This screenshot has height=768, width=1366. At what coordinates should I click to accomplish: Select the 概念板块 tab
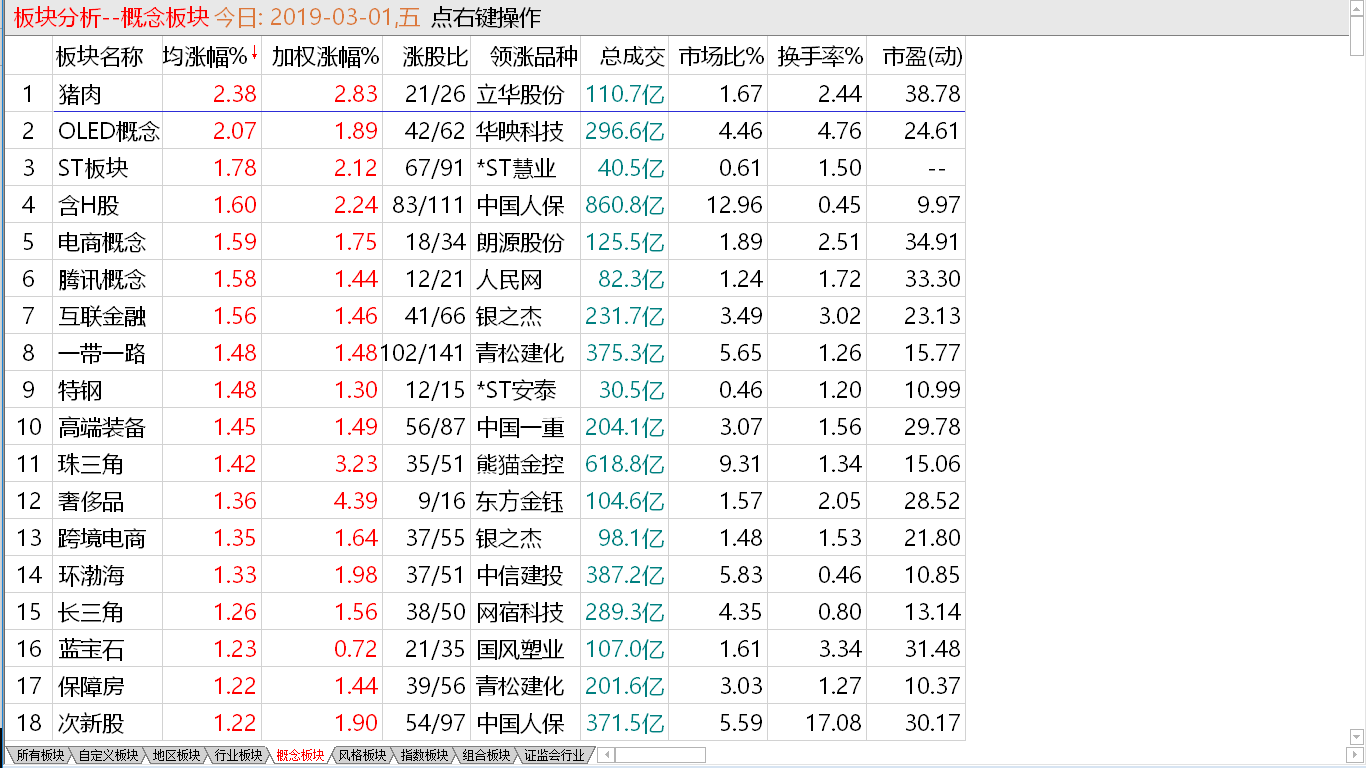[x=299, y=755]
